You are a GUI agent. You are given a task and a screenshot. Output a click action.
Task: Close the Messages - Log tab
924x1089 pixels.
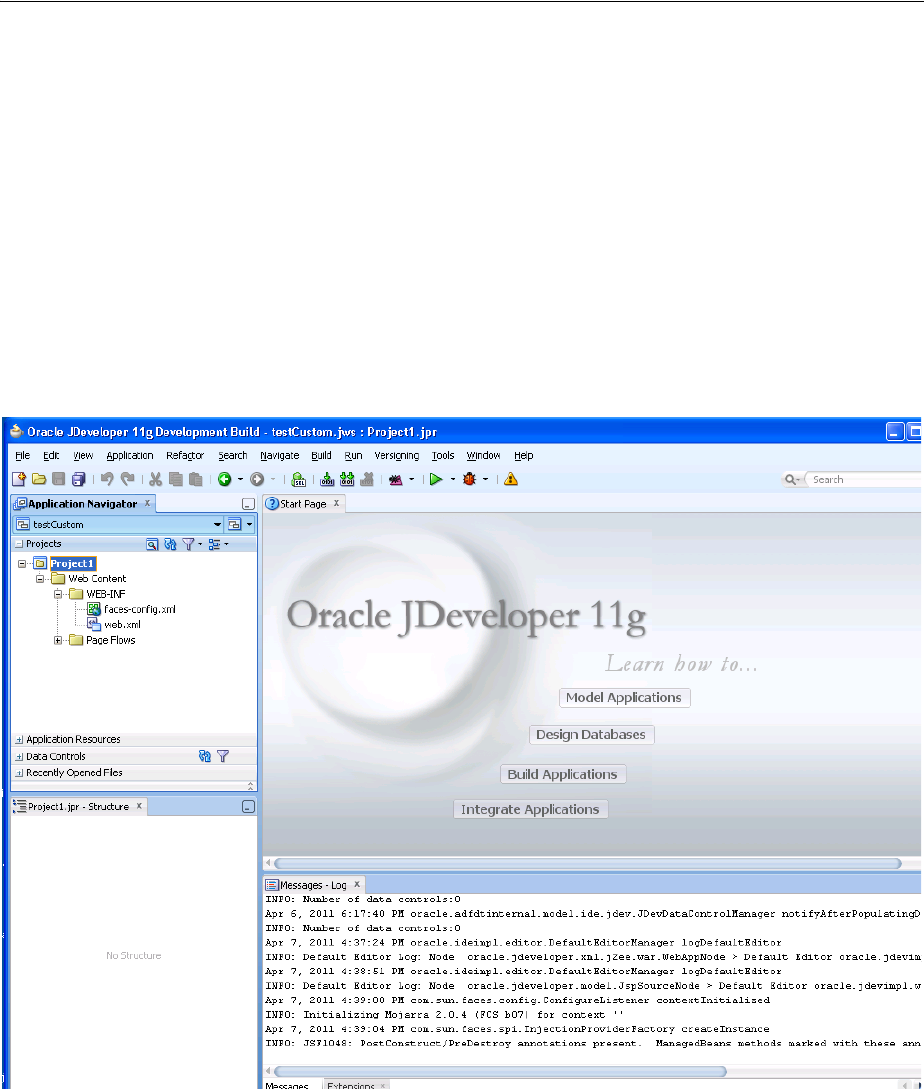point(357,885)
